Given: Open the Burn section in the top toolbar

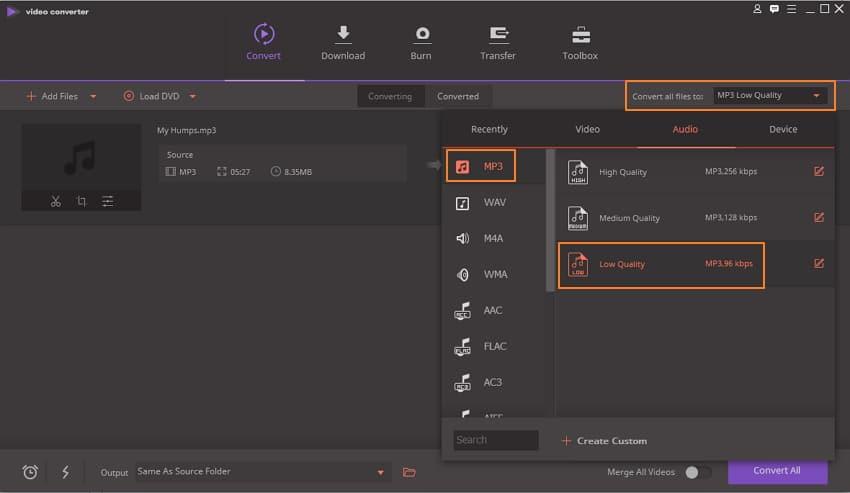Looking at the screenshot, I should click(x=421, y=42).
